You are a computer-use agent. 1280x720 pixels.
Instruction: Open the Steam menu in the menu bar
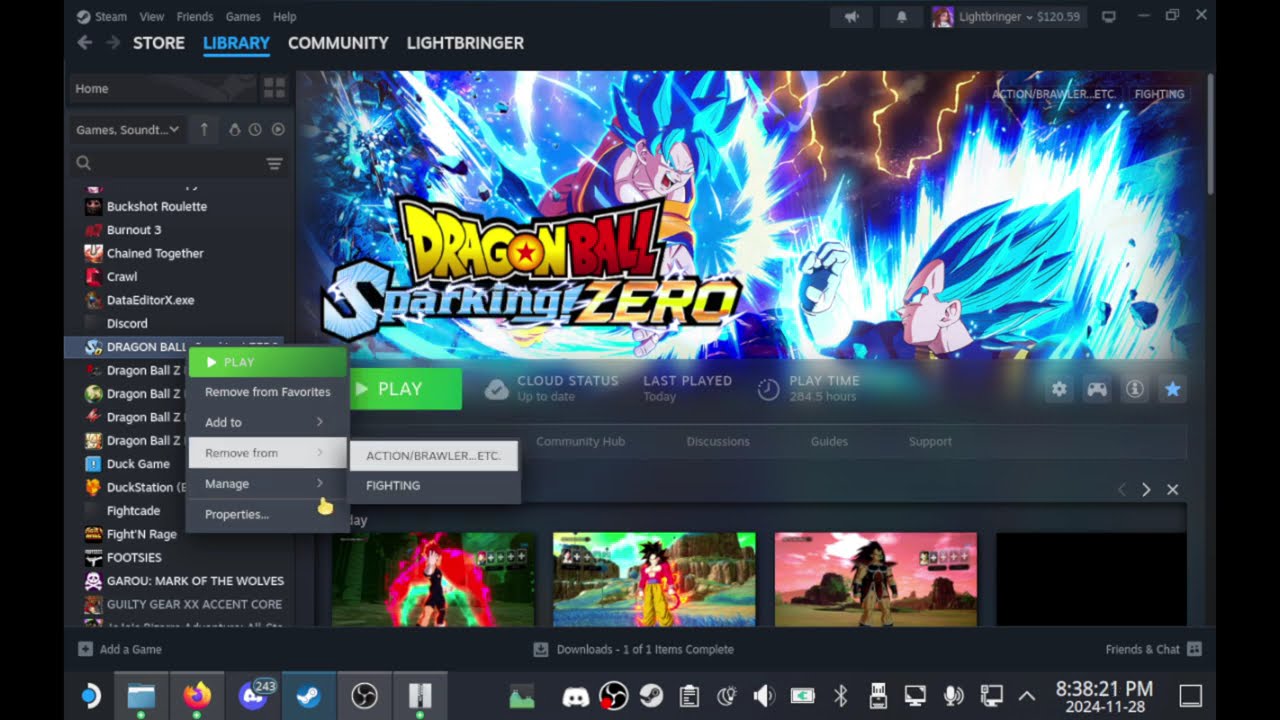point(101,17)
